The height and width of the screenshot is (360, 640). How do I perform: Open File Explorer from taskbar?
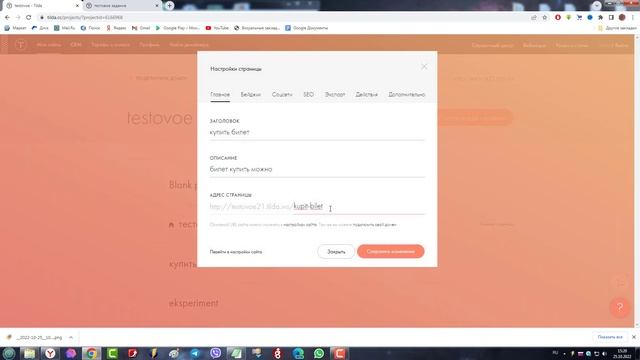point(29,353)
